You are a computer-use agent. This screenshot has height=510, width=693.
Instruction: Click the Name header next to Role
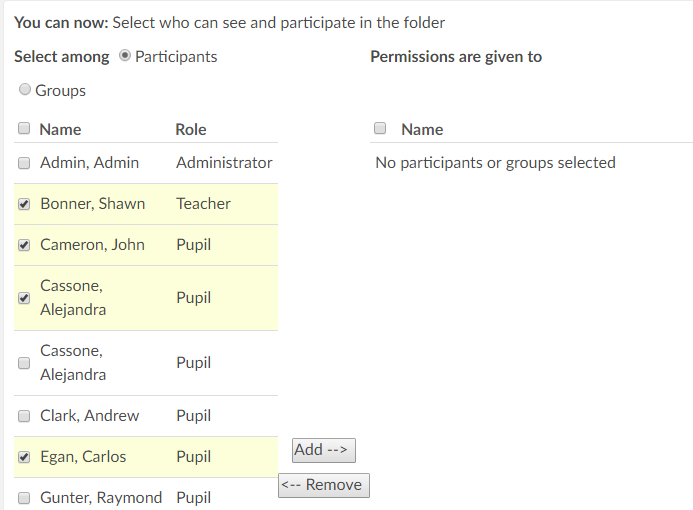[x=60, y=129]
